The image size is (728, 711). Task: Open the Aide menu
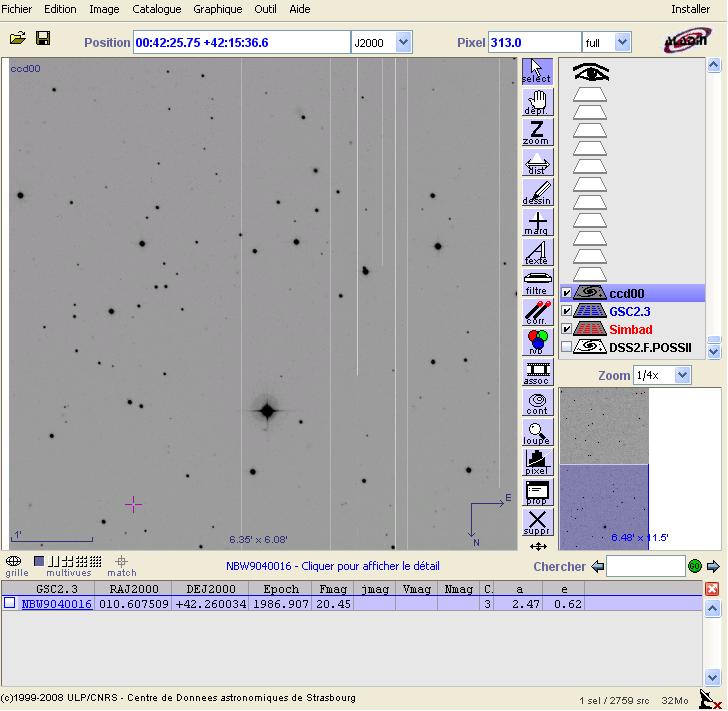pos(299,9)
